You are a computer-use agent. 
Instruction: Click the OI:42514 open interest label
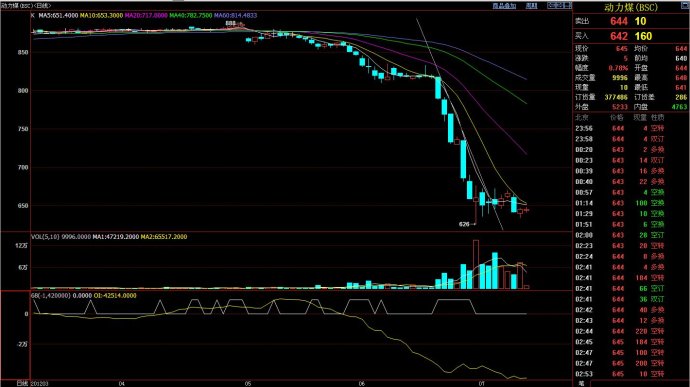(115, 295)
